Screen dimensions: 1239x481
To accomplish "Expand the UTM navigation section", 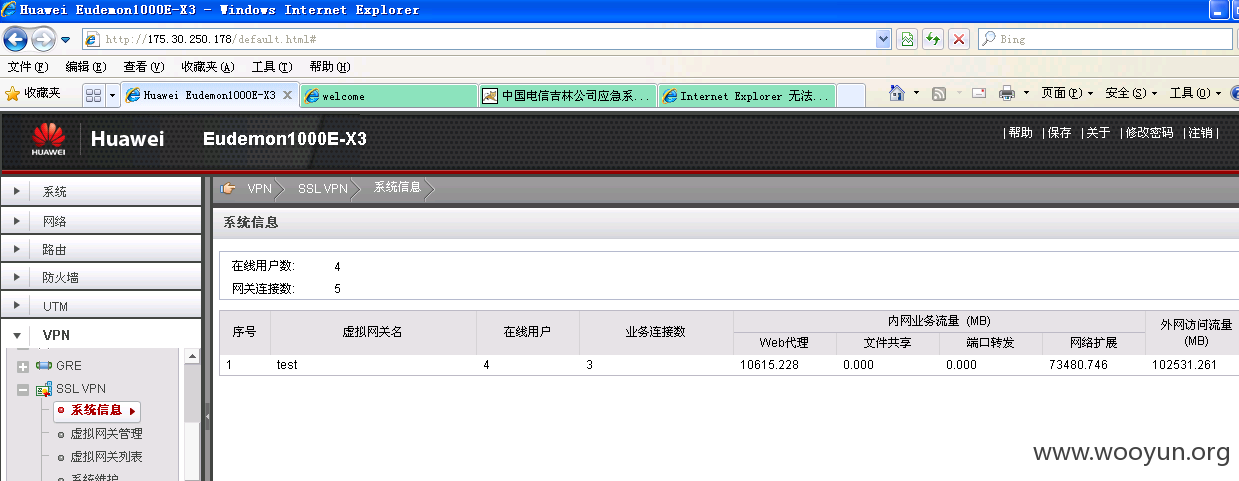I will pyautogui.click(x=100, y=306).
